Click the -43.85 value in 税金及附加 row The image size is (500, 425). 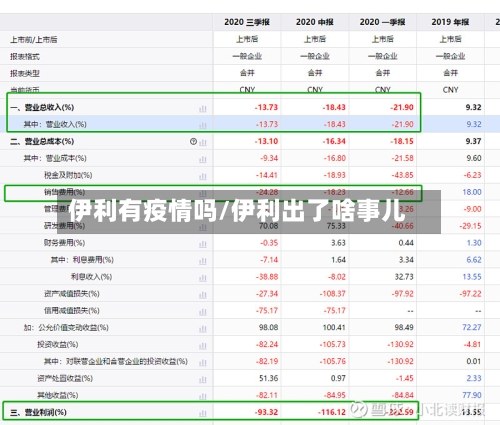(x=402, y=175)
